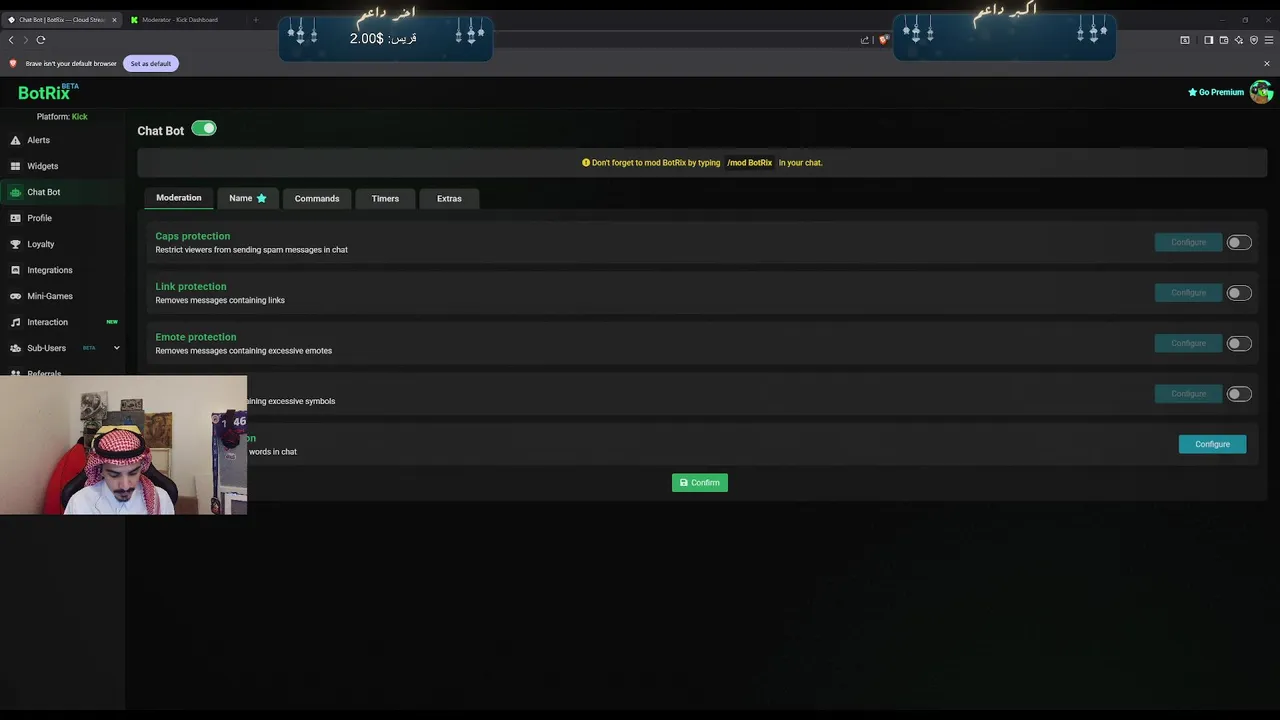Screen dimensions: 1280x720
Task: Expand the Sub-Users submenu chevron
Action: tap(116, 348)
